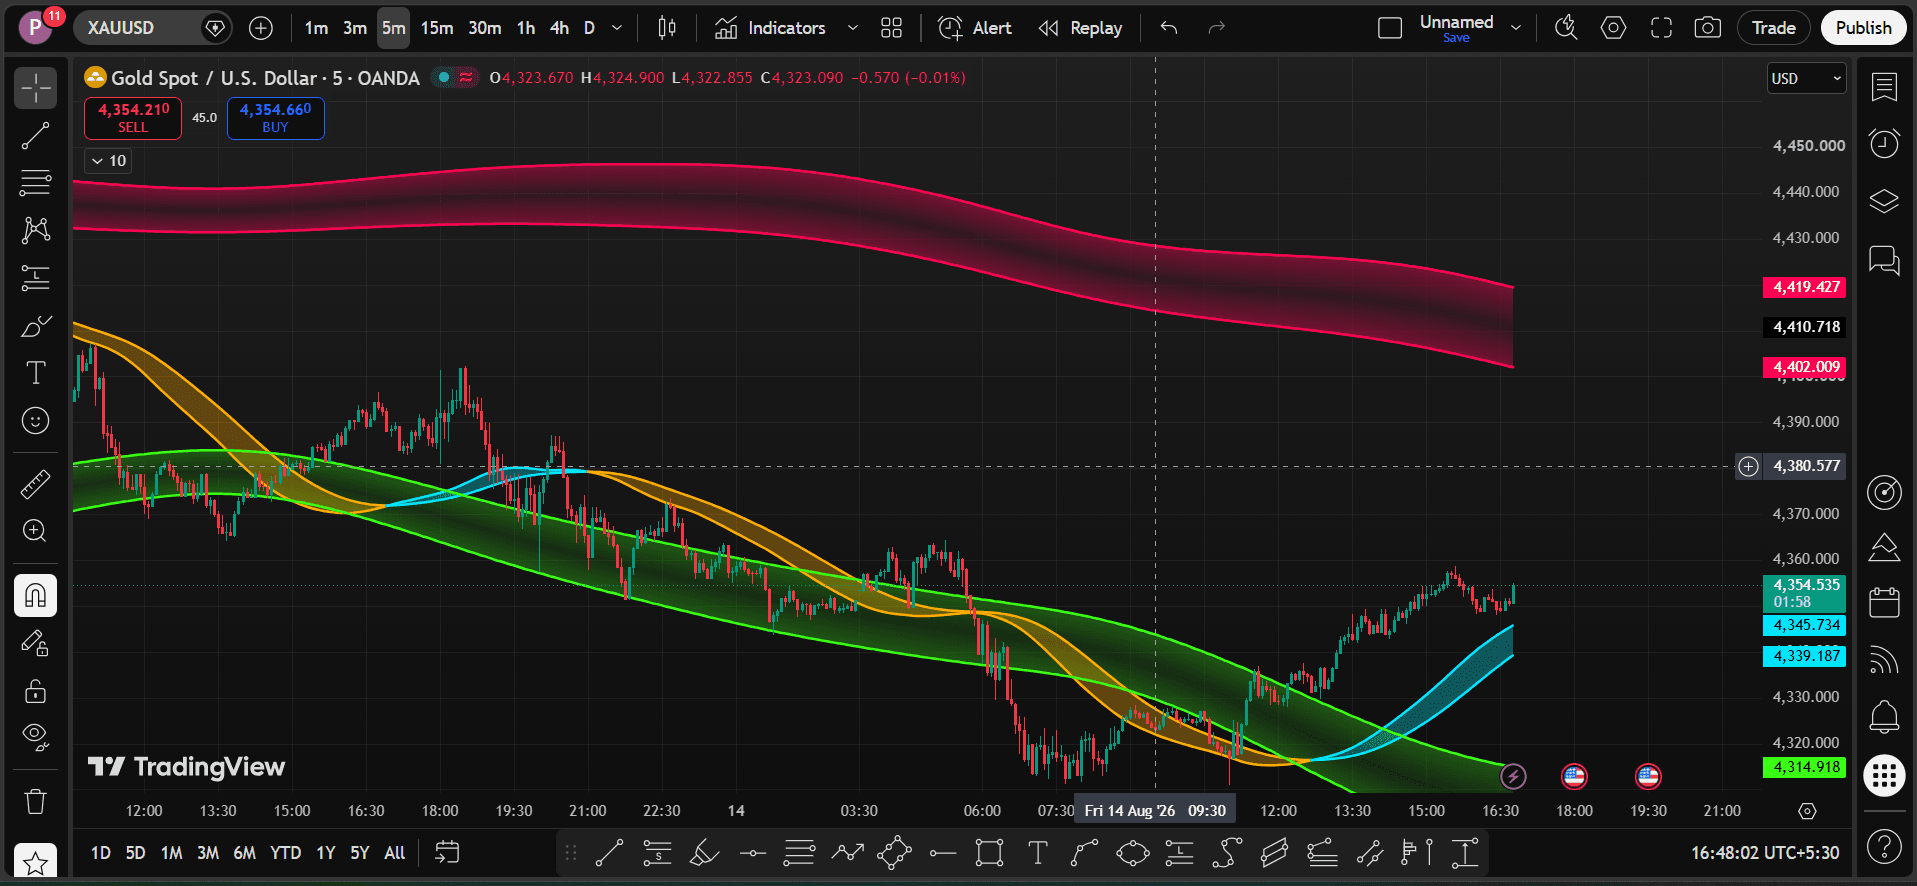Toggle stay in drawing mode
Image resolution: width=1917 pixels, height=886 pixels.
35,643
